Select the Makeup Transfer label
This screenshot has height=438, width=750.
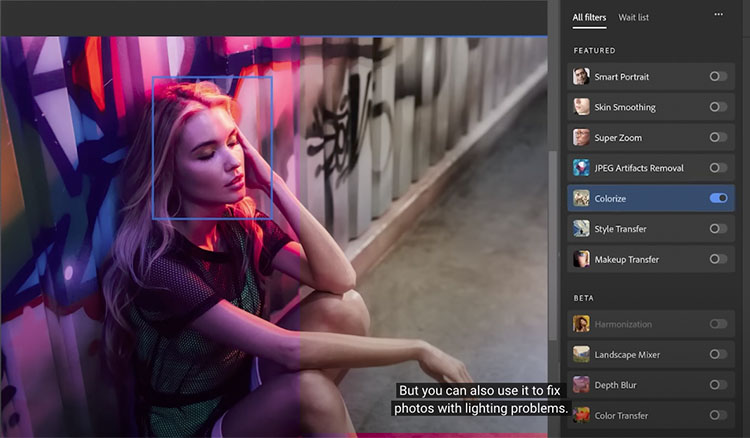[x=627, y=260]
